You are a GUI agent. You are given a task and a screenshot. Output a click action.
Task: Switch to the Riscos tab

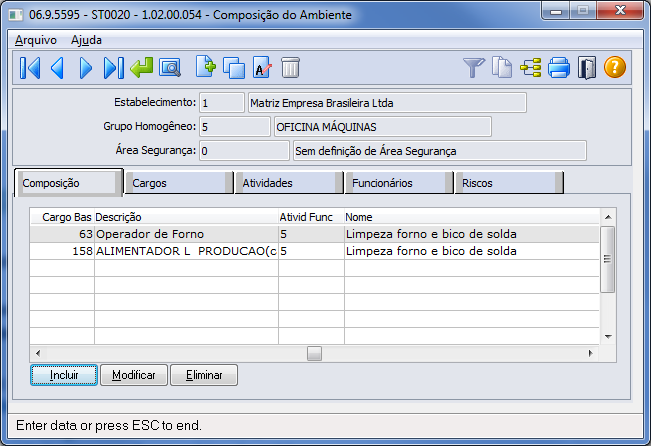click(509, 183)
